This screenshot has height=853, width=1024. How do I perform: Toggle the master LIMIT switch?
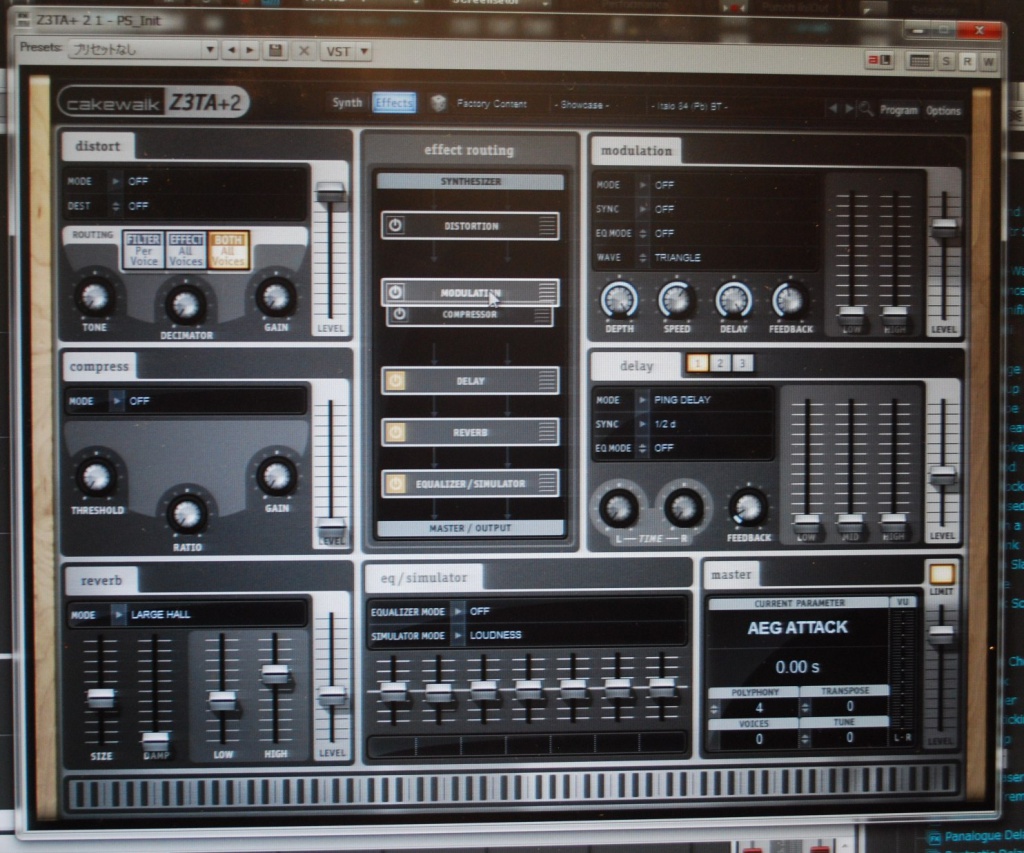tap(941, 573)
